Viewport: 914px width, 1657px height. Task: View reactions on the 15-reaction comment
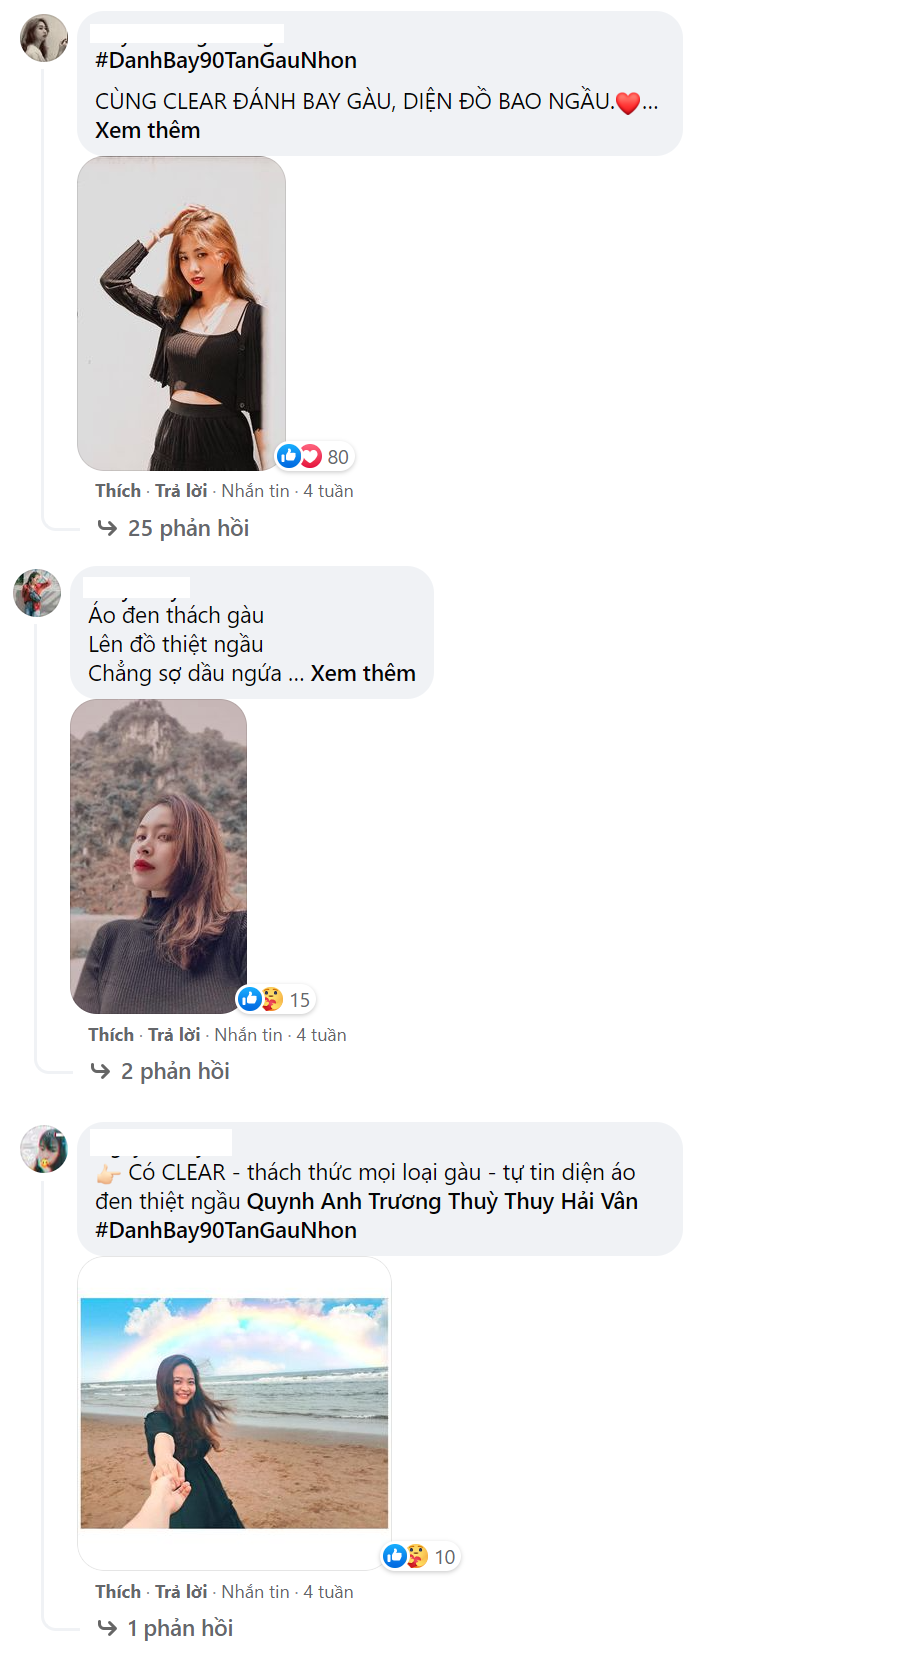coord(275,999)
